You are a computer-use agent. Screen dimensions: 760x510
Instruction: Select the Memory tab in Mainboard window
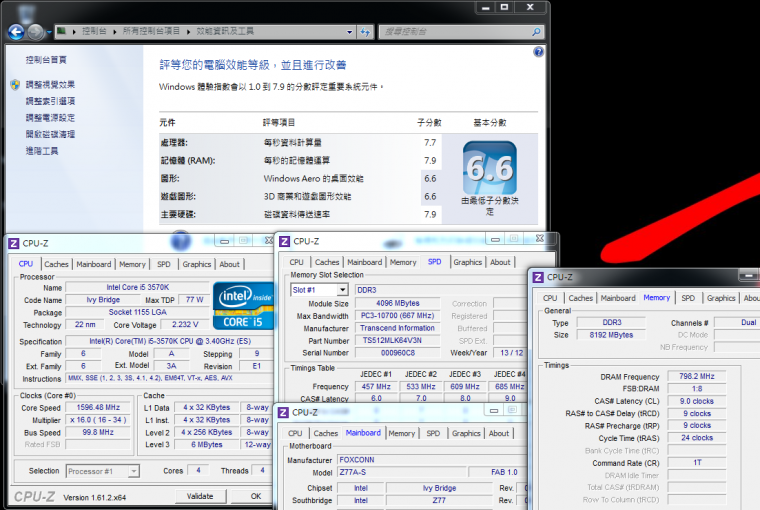402,433
